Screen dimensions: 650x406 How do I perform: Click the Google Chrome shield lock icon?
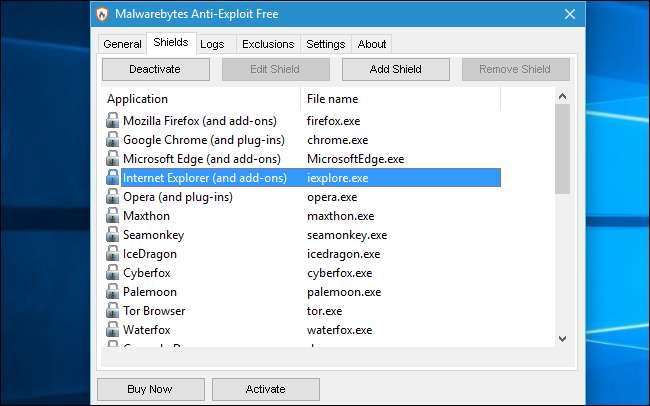click(x=113, y=140)
